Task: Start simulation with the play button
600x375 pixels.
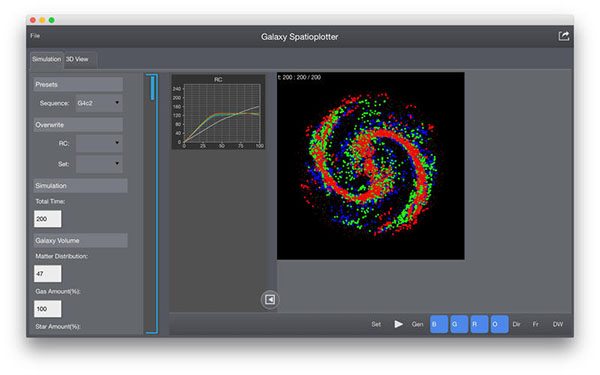Action: [x=398, y=324]
